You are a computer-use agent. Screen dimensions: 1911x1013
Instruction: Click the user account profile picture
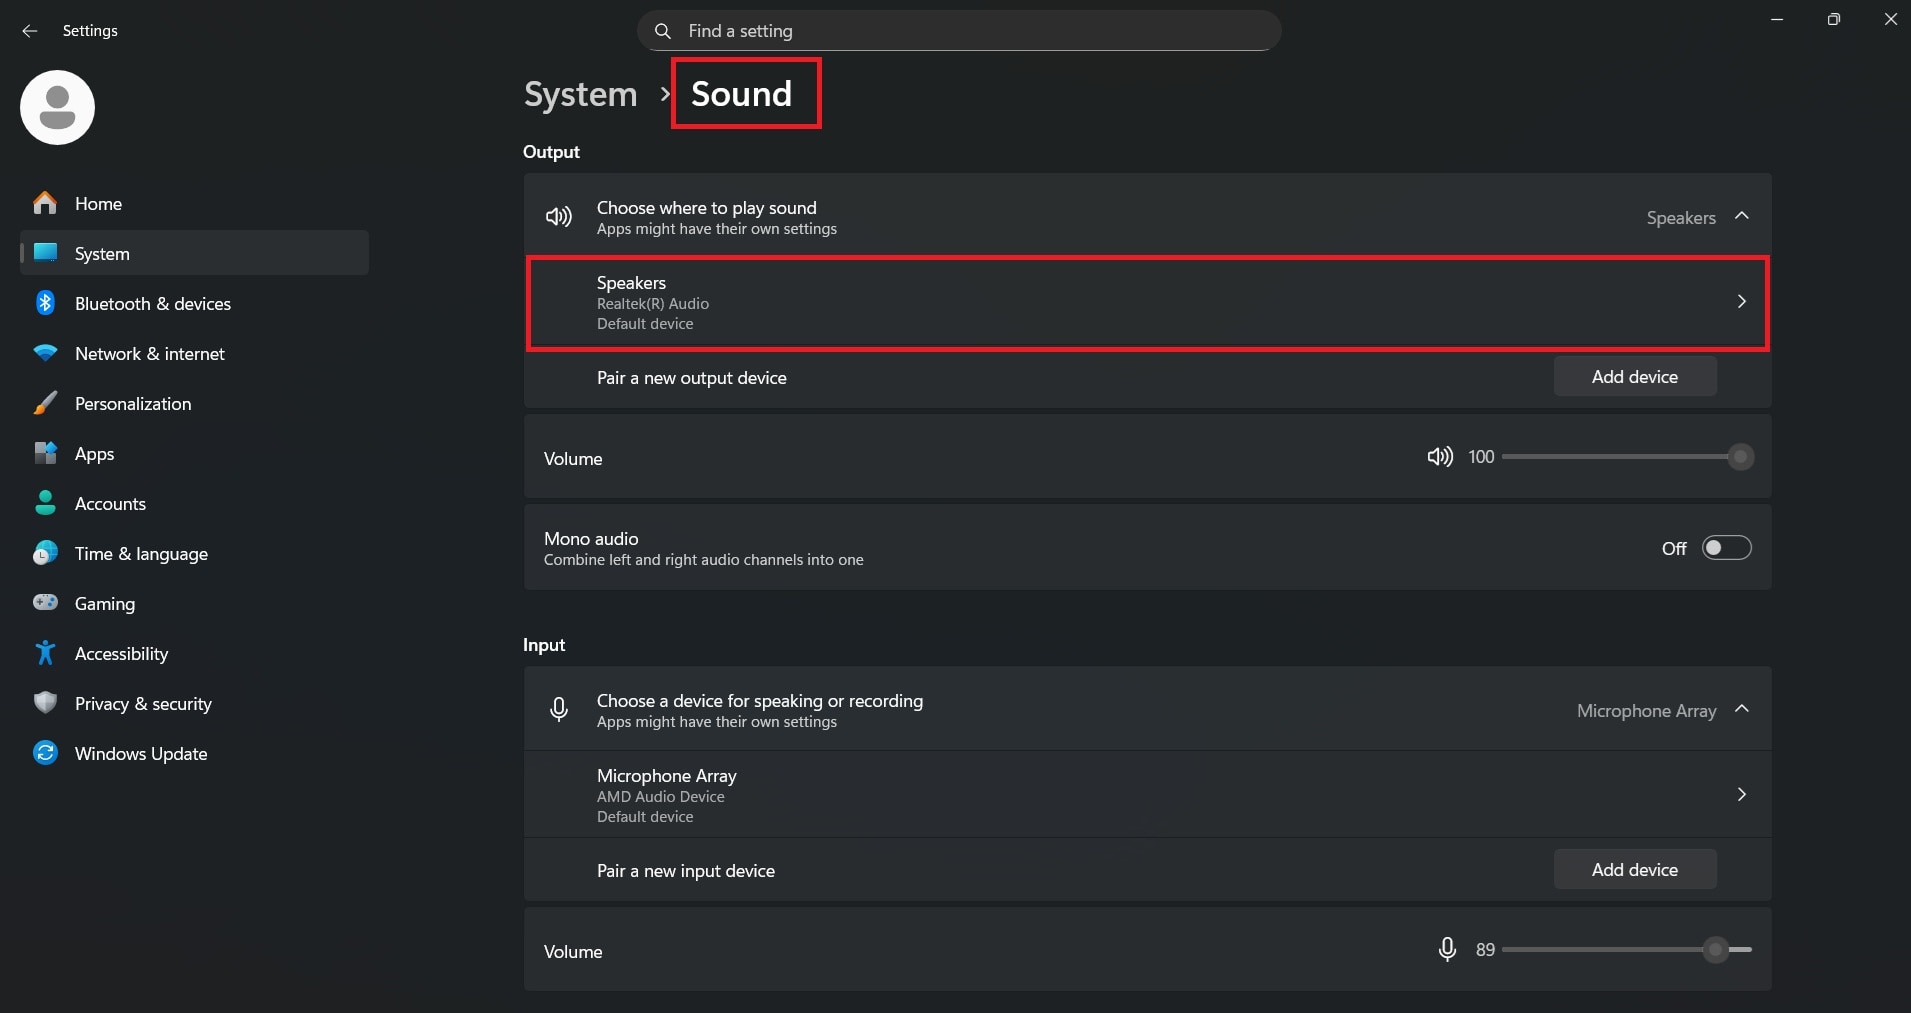click(56, 106)
